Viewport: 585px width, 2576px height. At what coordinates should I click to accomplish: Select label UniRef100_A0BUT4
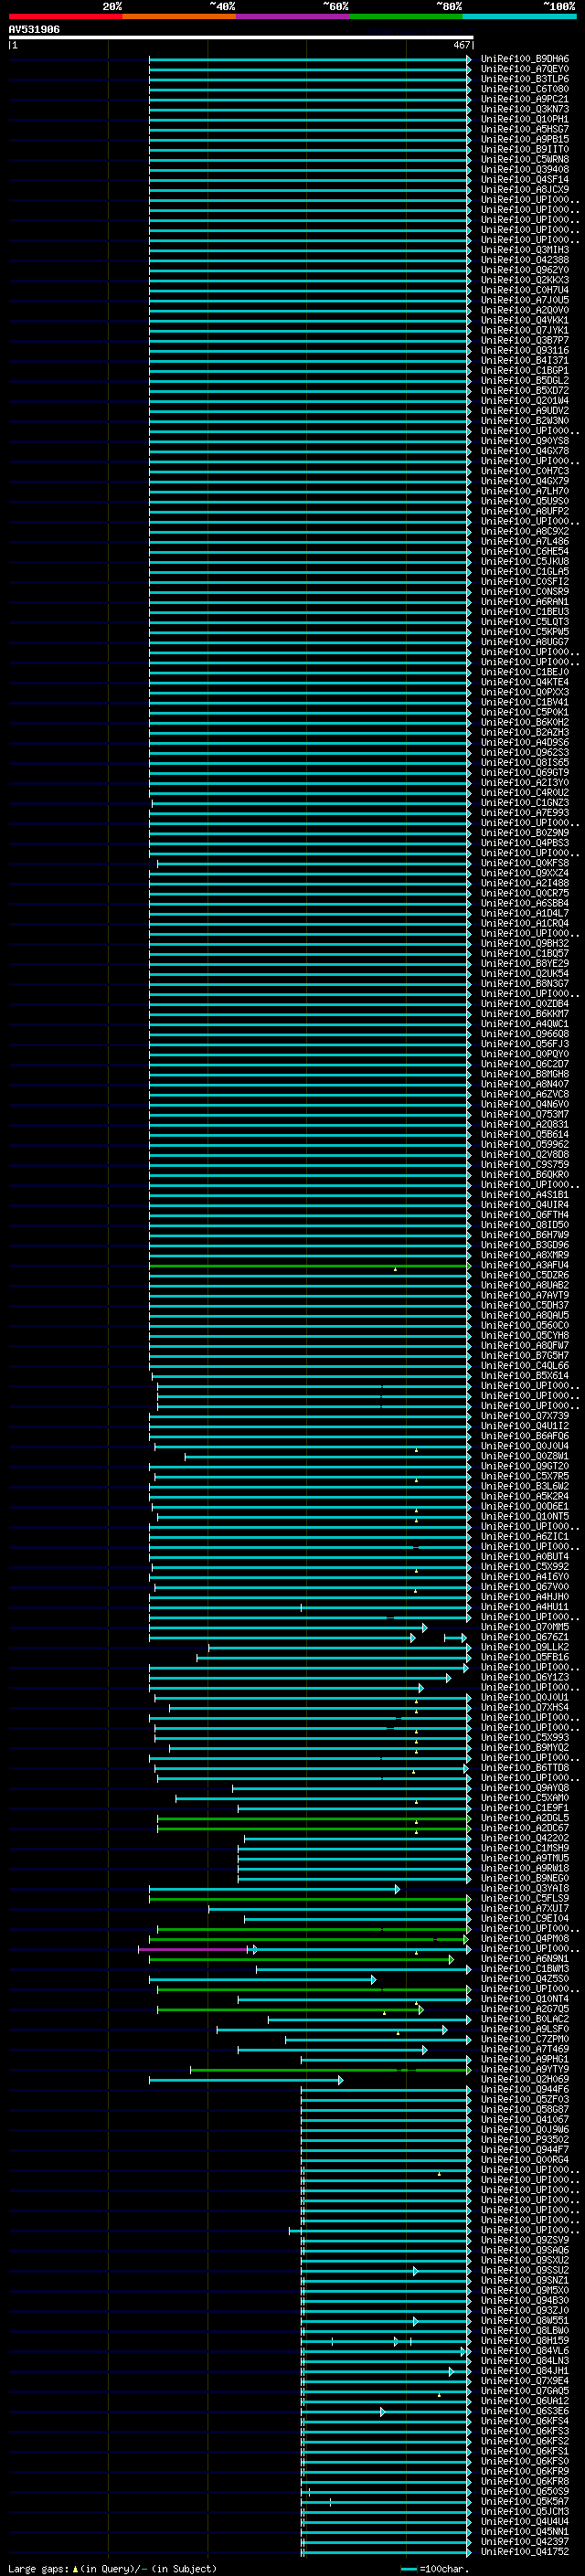click(x=524, y=1557)
